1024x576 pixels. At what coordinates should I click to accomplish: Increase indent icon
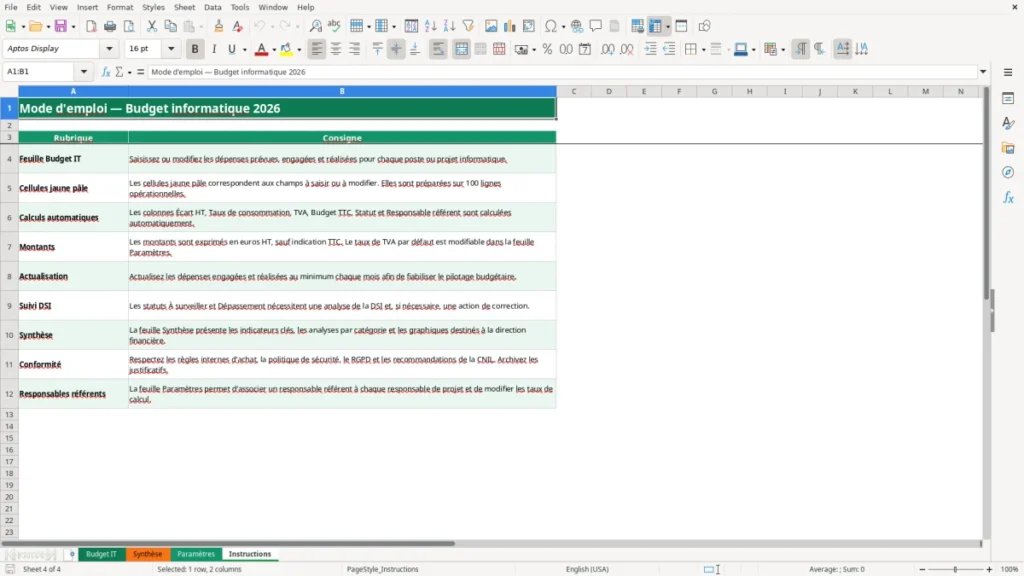pyautogui.click(x=650, y=49)
